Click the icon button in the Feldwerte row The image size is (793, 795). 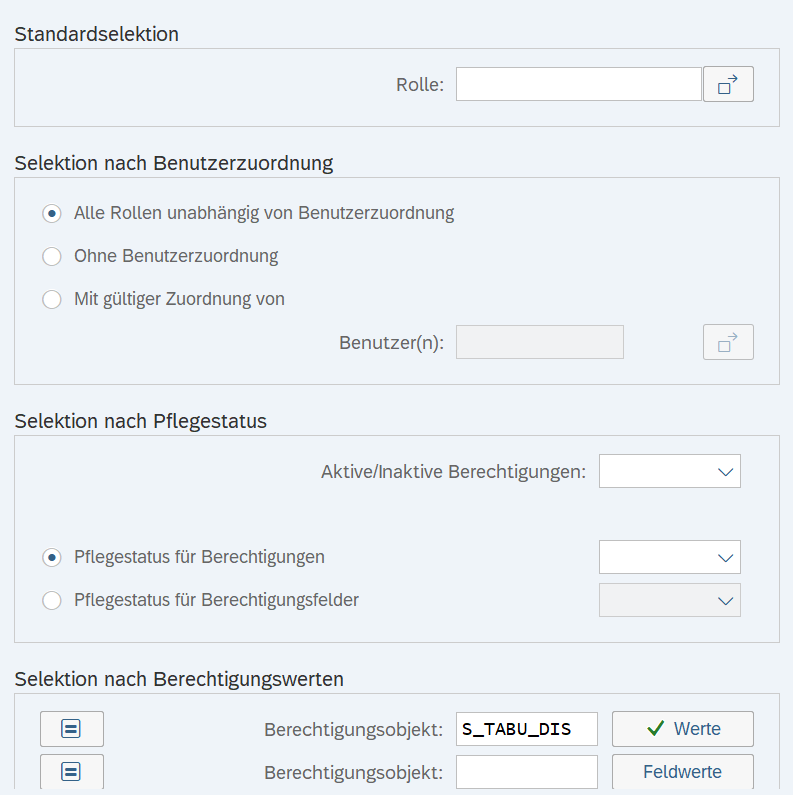[x=71, y=772]
